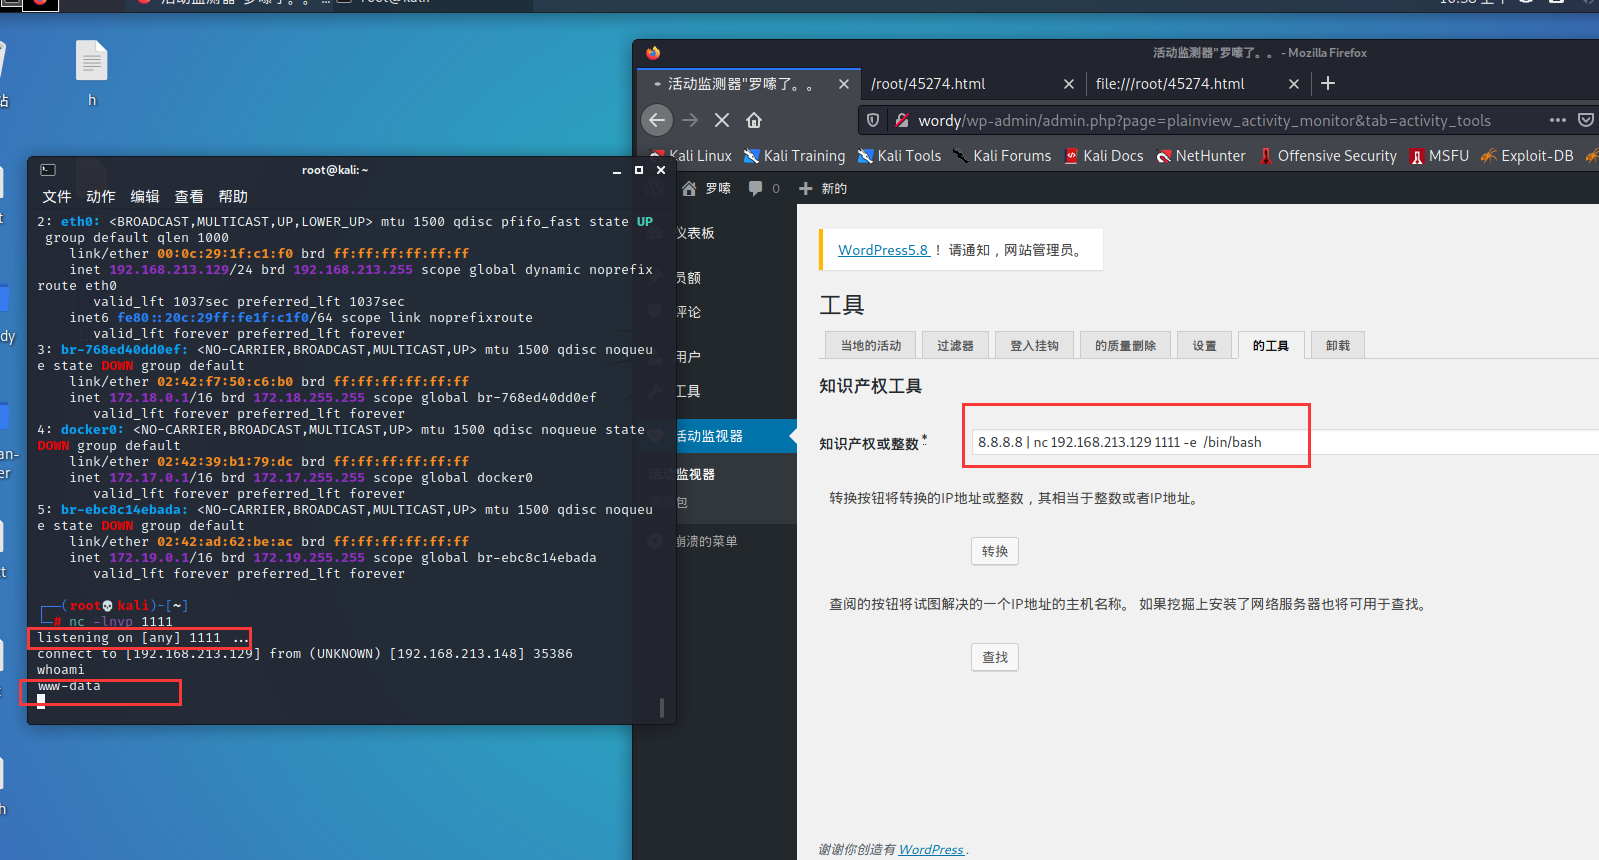The height and width of the screenshot is (860, 1599).
Task: Minimize the root@kali terminal window
Action: (x=617, y=171)
